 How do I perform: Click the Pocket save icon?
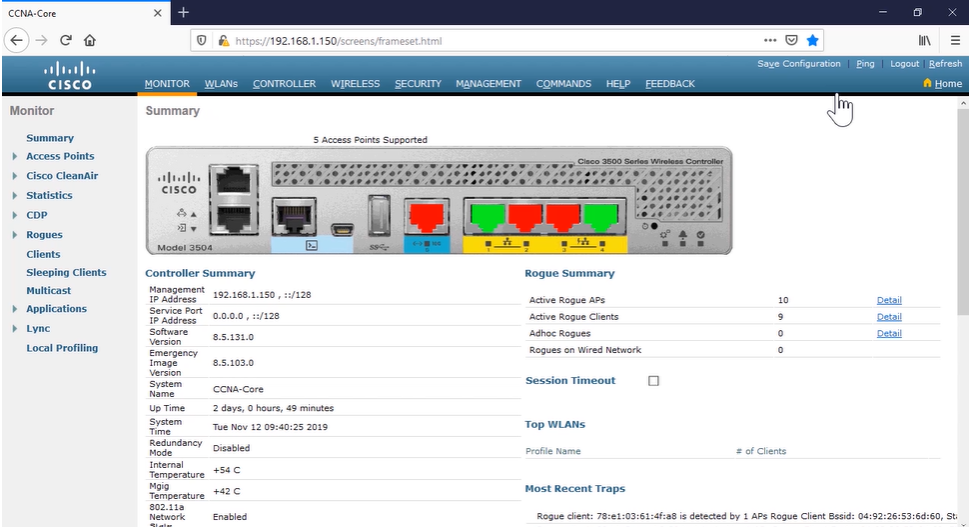point(791,41)
